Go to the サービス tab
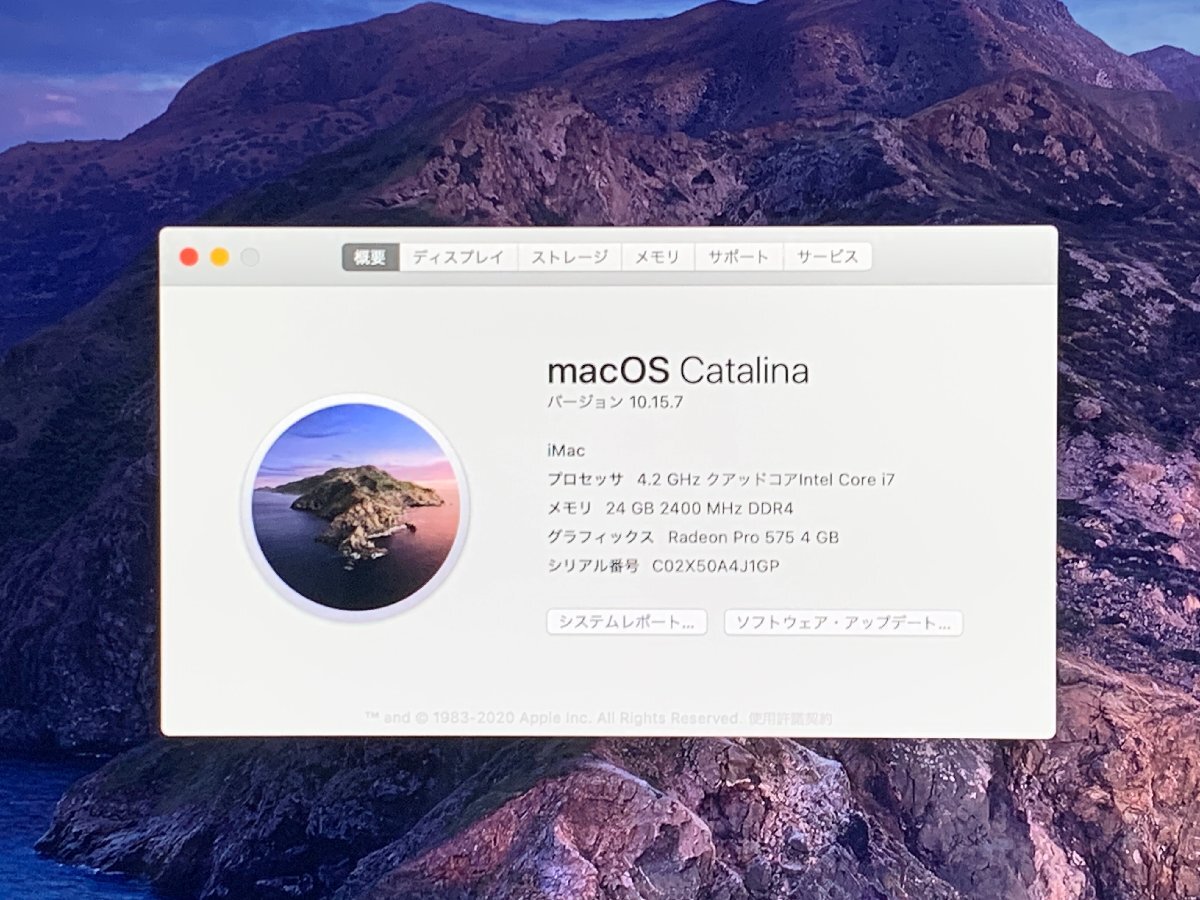 [827, 257]
